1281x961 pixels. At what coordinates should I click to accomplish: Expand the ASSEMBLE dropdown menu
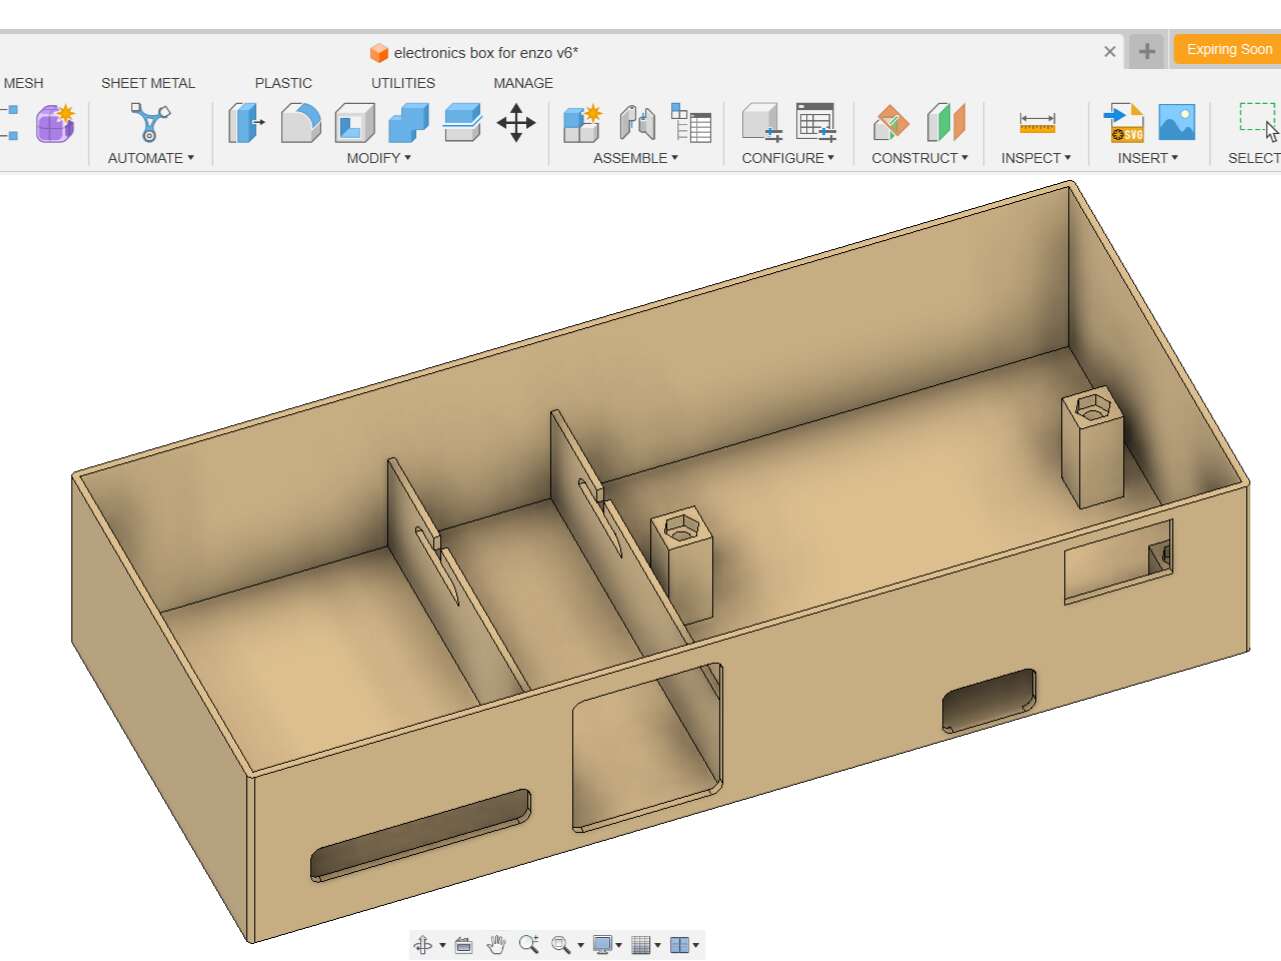coord(636,158)
